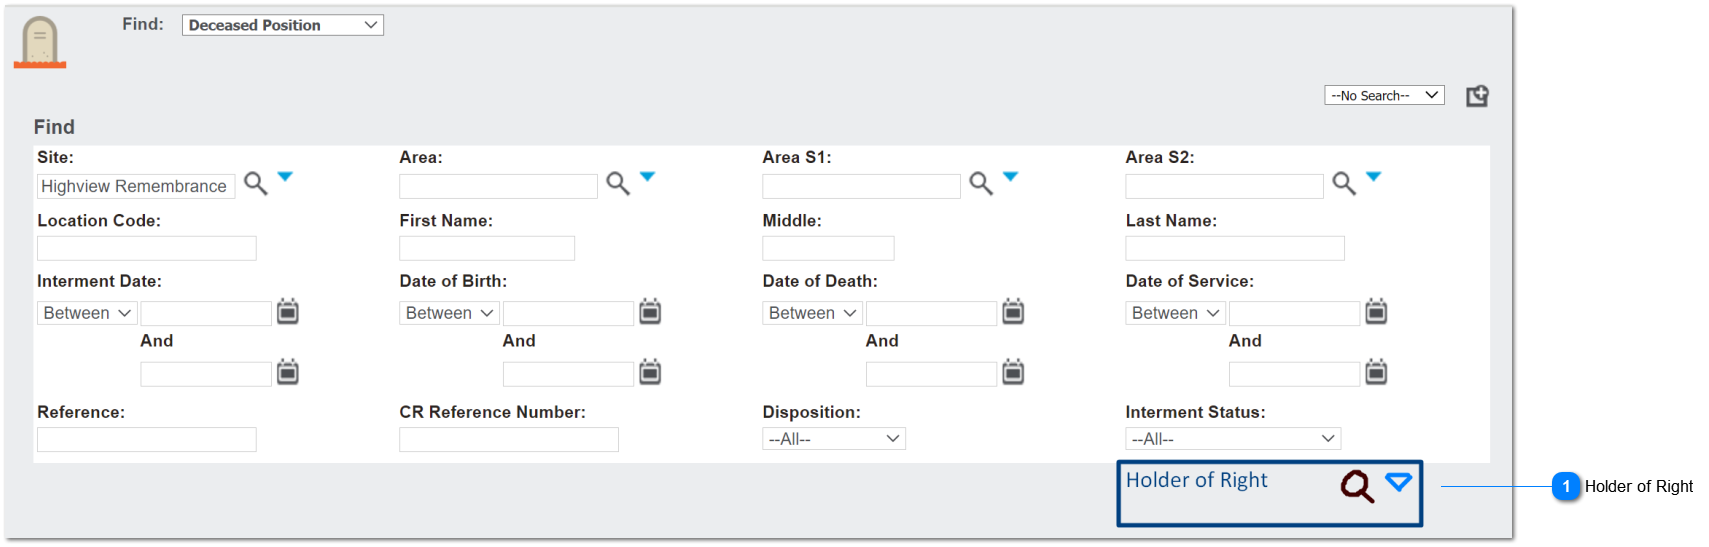Open the Date of Birth start calendar icon
This screenshot has width=1709, height=547.
[x=650, y=311]
